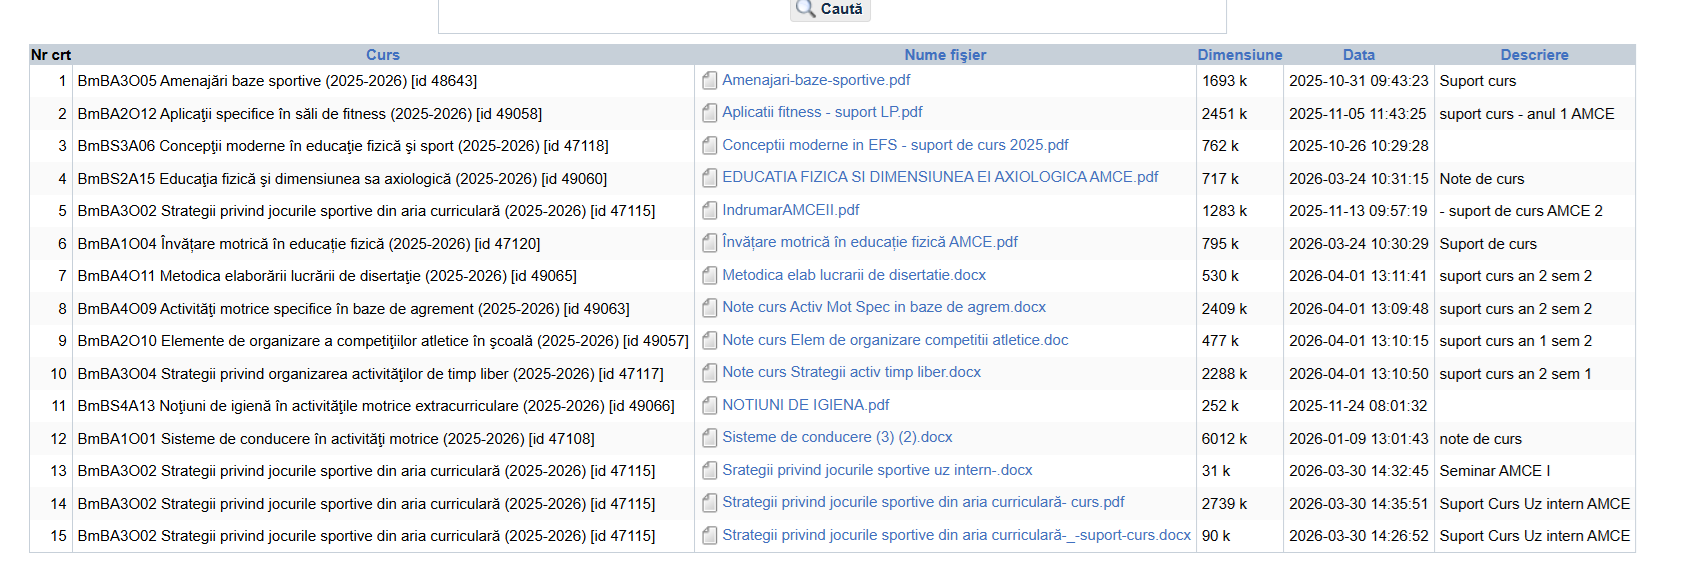Download Învățare motrică în educație fizică AMCE.pdf
The width and height of the screenshot is (1697, 577).
pos(870,242)
